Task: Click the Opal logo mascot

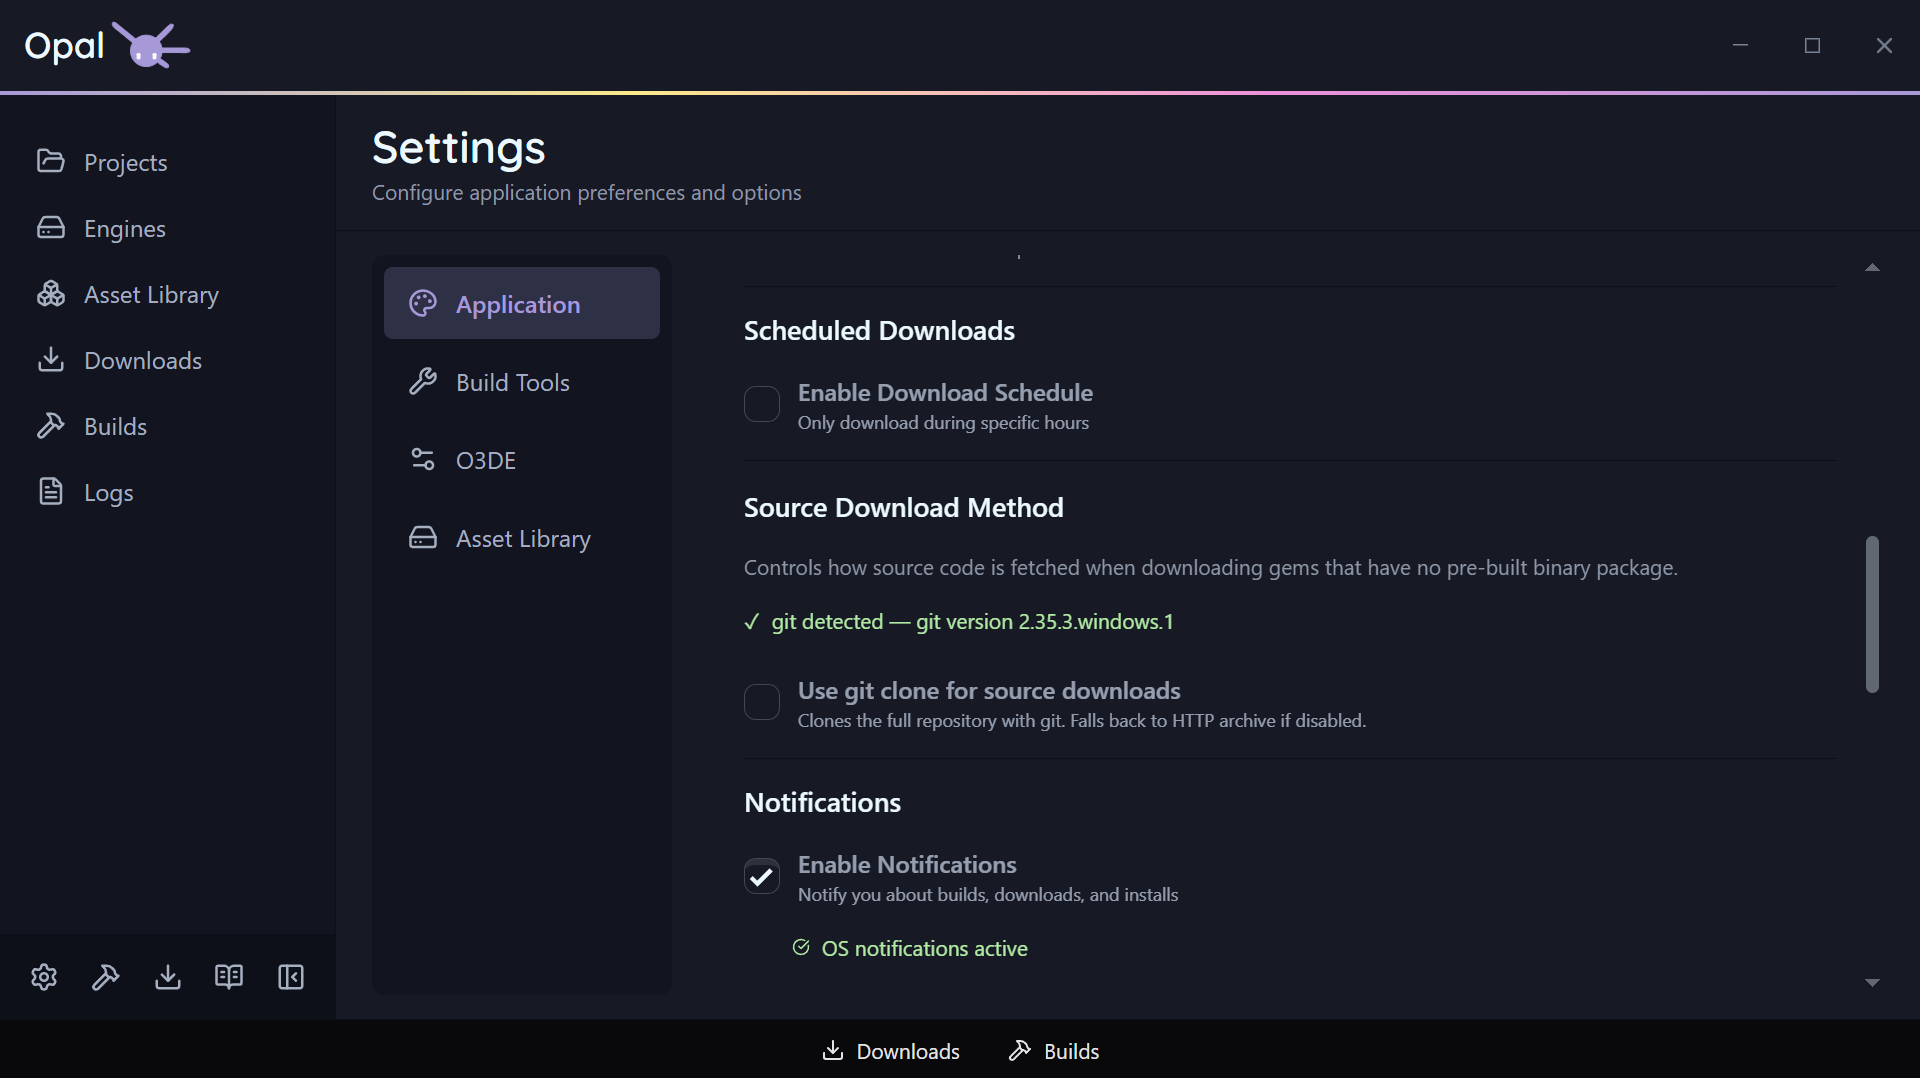Action: tap(150, 45)
